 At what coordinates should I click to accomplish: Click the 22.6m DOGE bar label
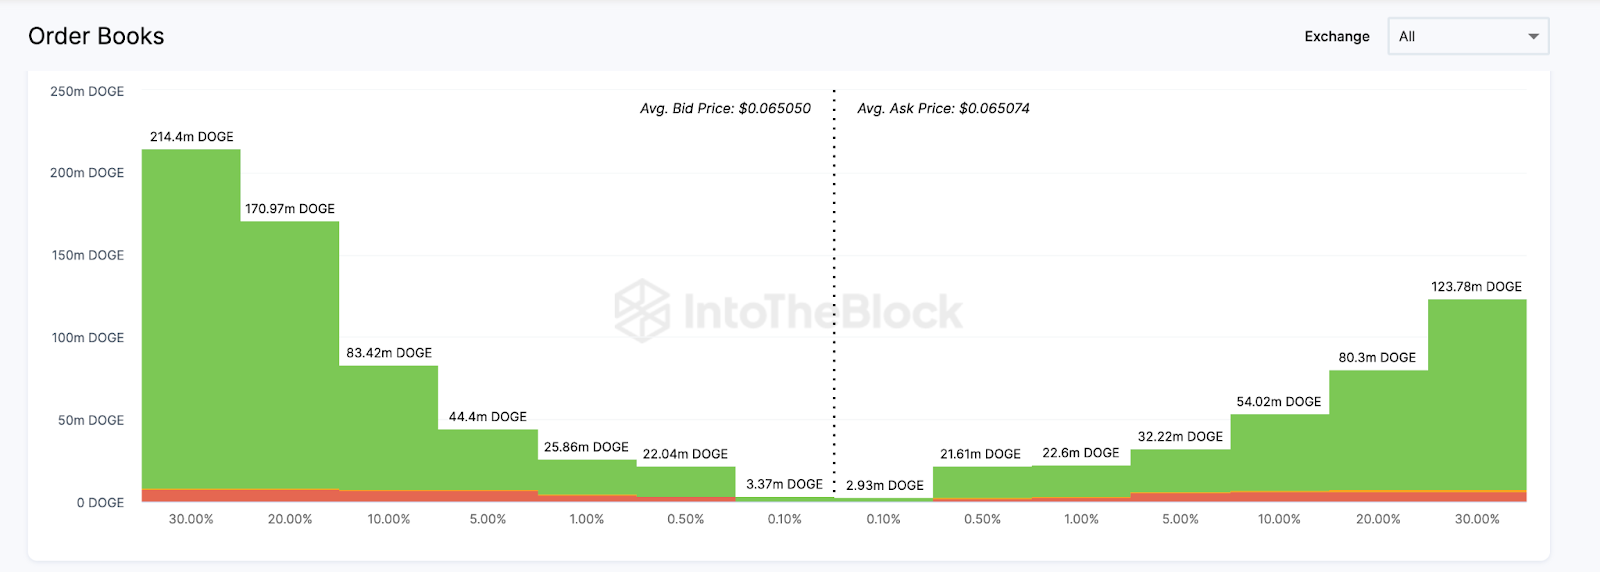pyautogui.click(x=1081, y=453)
